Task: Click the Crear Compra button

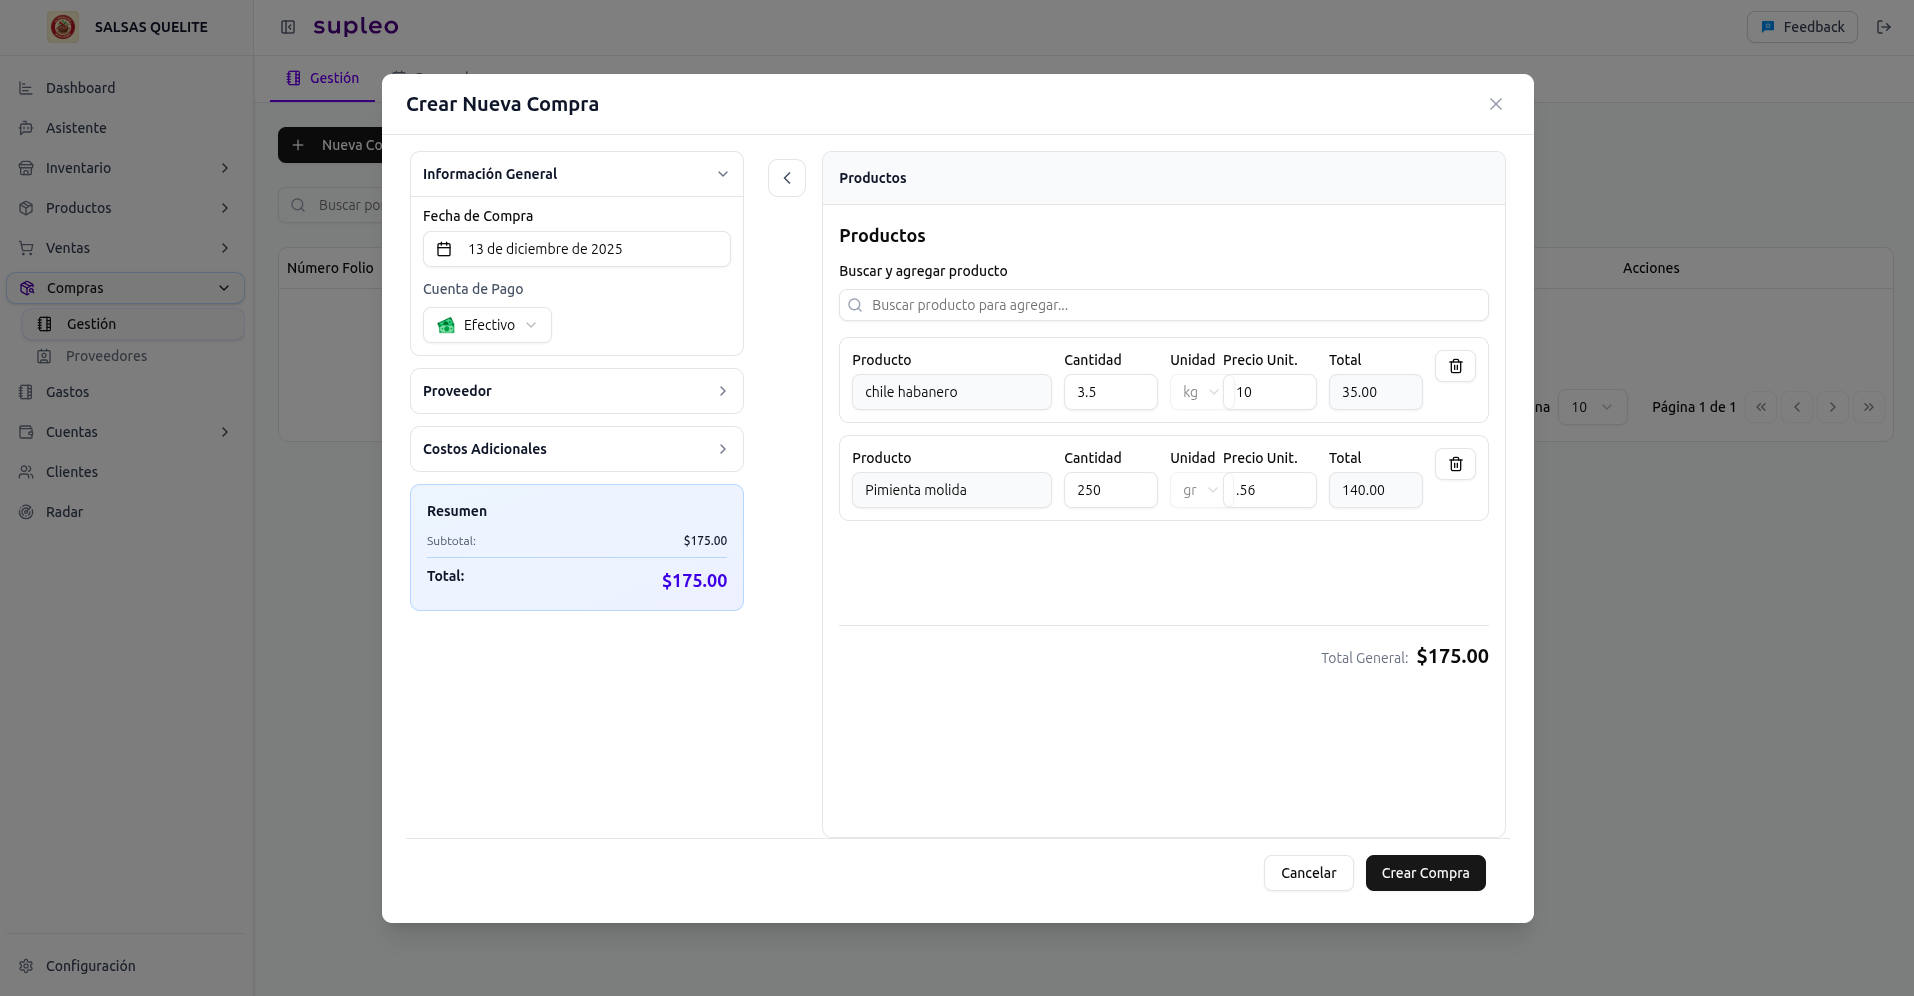Action: [1425, 873]
